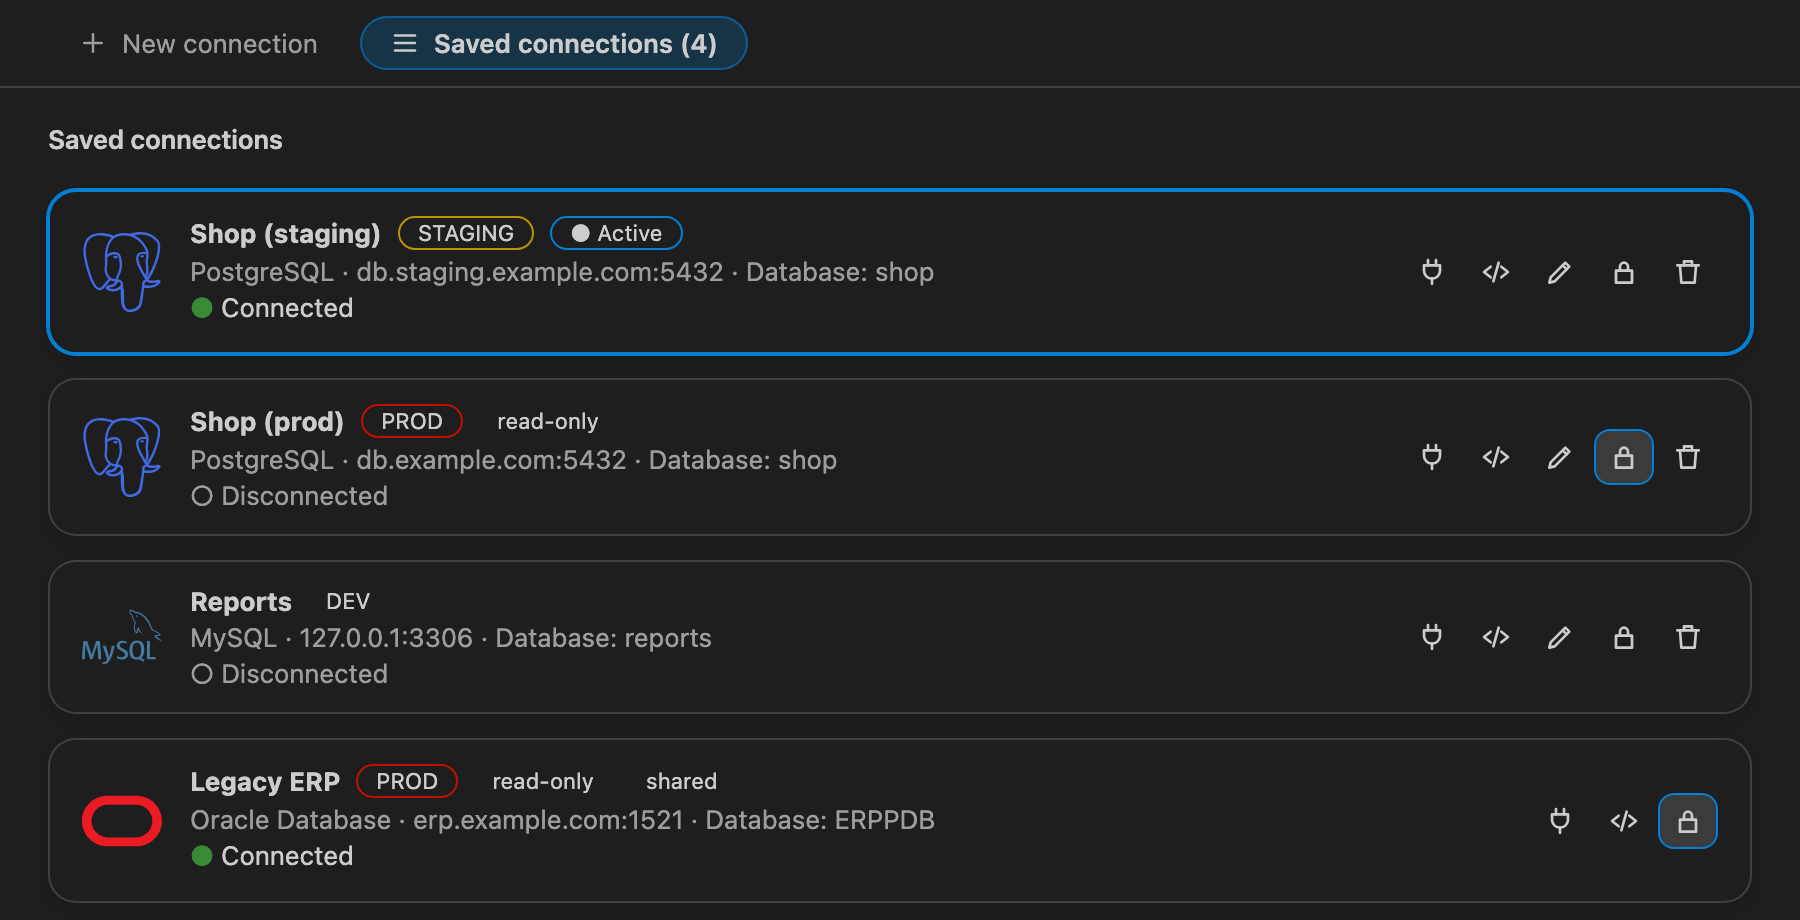Click the connect plug icon for Shop (staging)
Viewport: 1800px width, 920px height.
[x=1432, y=272]
